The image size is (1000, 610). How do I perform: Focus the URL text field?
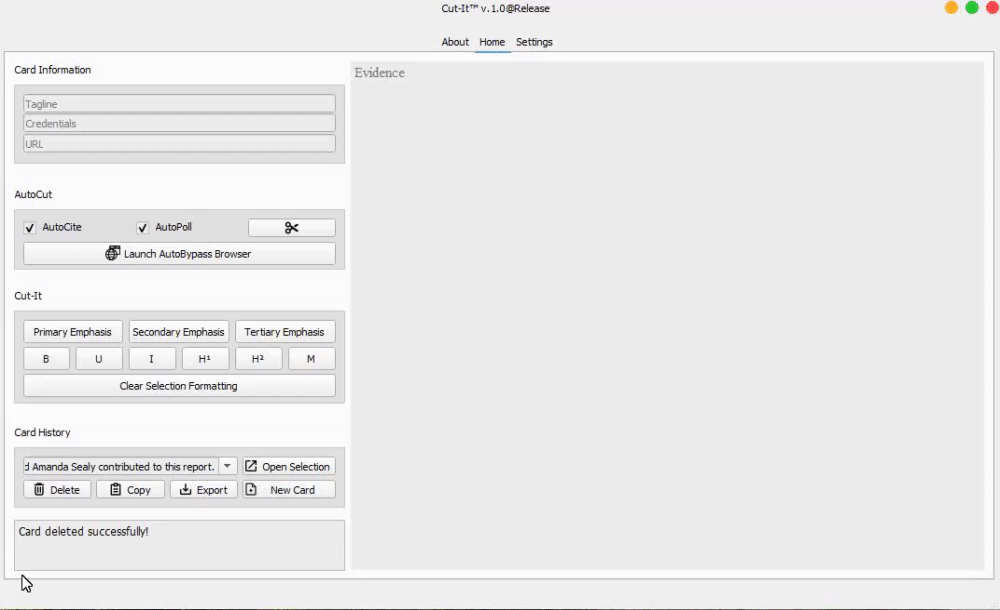pyautogui.click(x=179, y=144)
